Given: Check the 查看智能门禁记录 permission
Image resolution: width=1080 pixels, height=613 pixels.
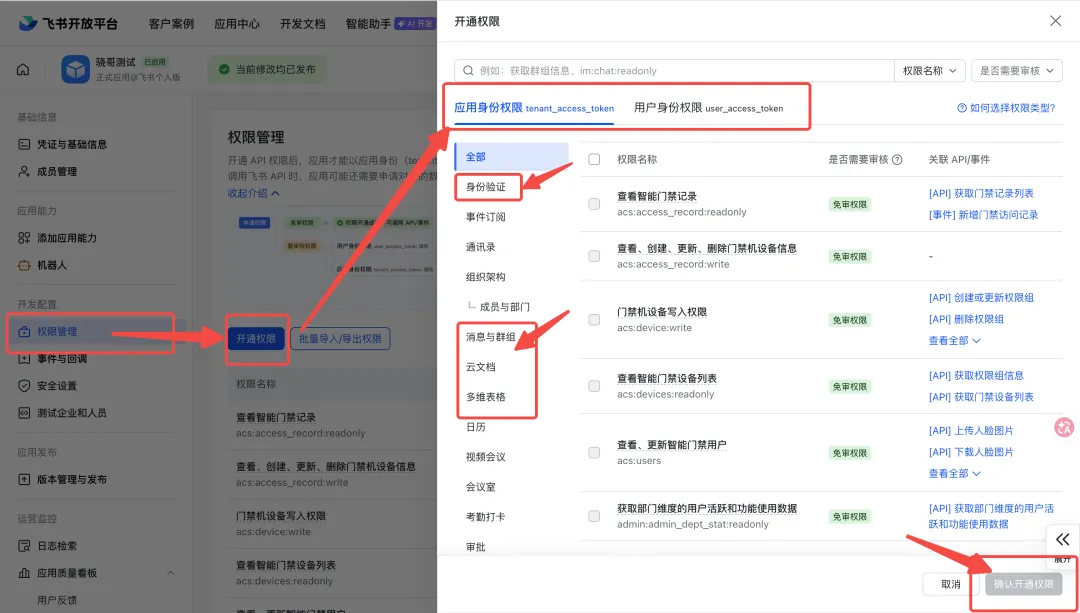Looking at the screenshot, I should point(594,204).
